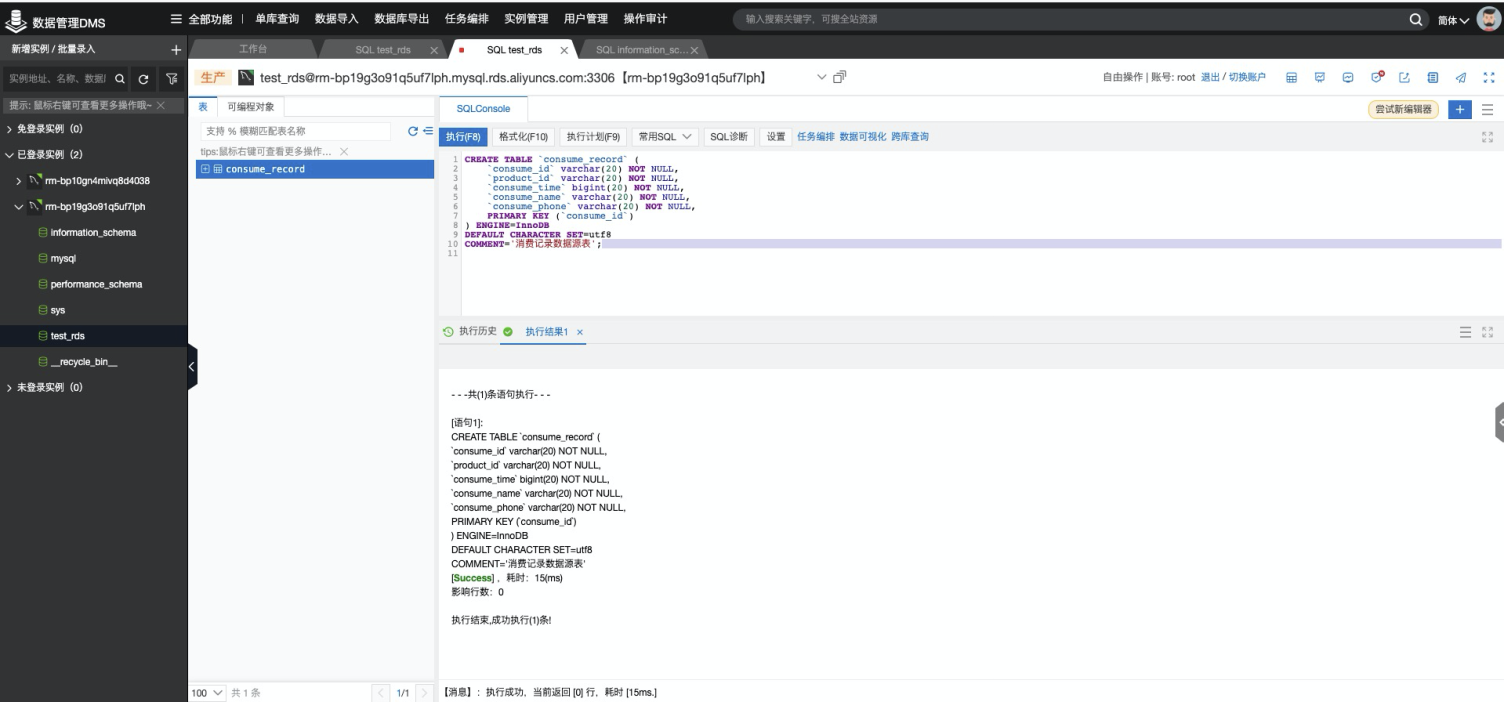Image resolution: width=1504 pixels, height=702 pixels.
Task: Click the paper plane icon in the header toolbar
Action: coord(1461,77)
